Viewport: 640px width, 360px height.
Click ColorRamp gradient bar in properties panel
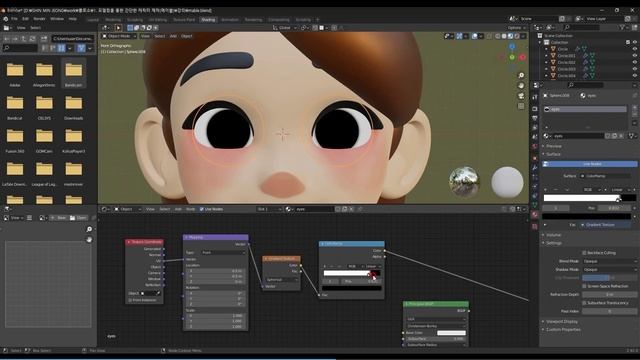(x=589, y=198)
